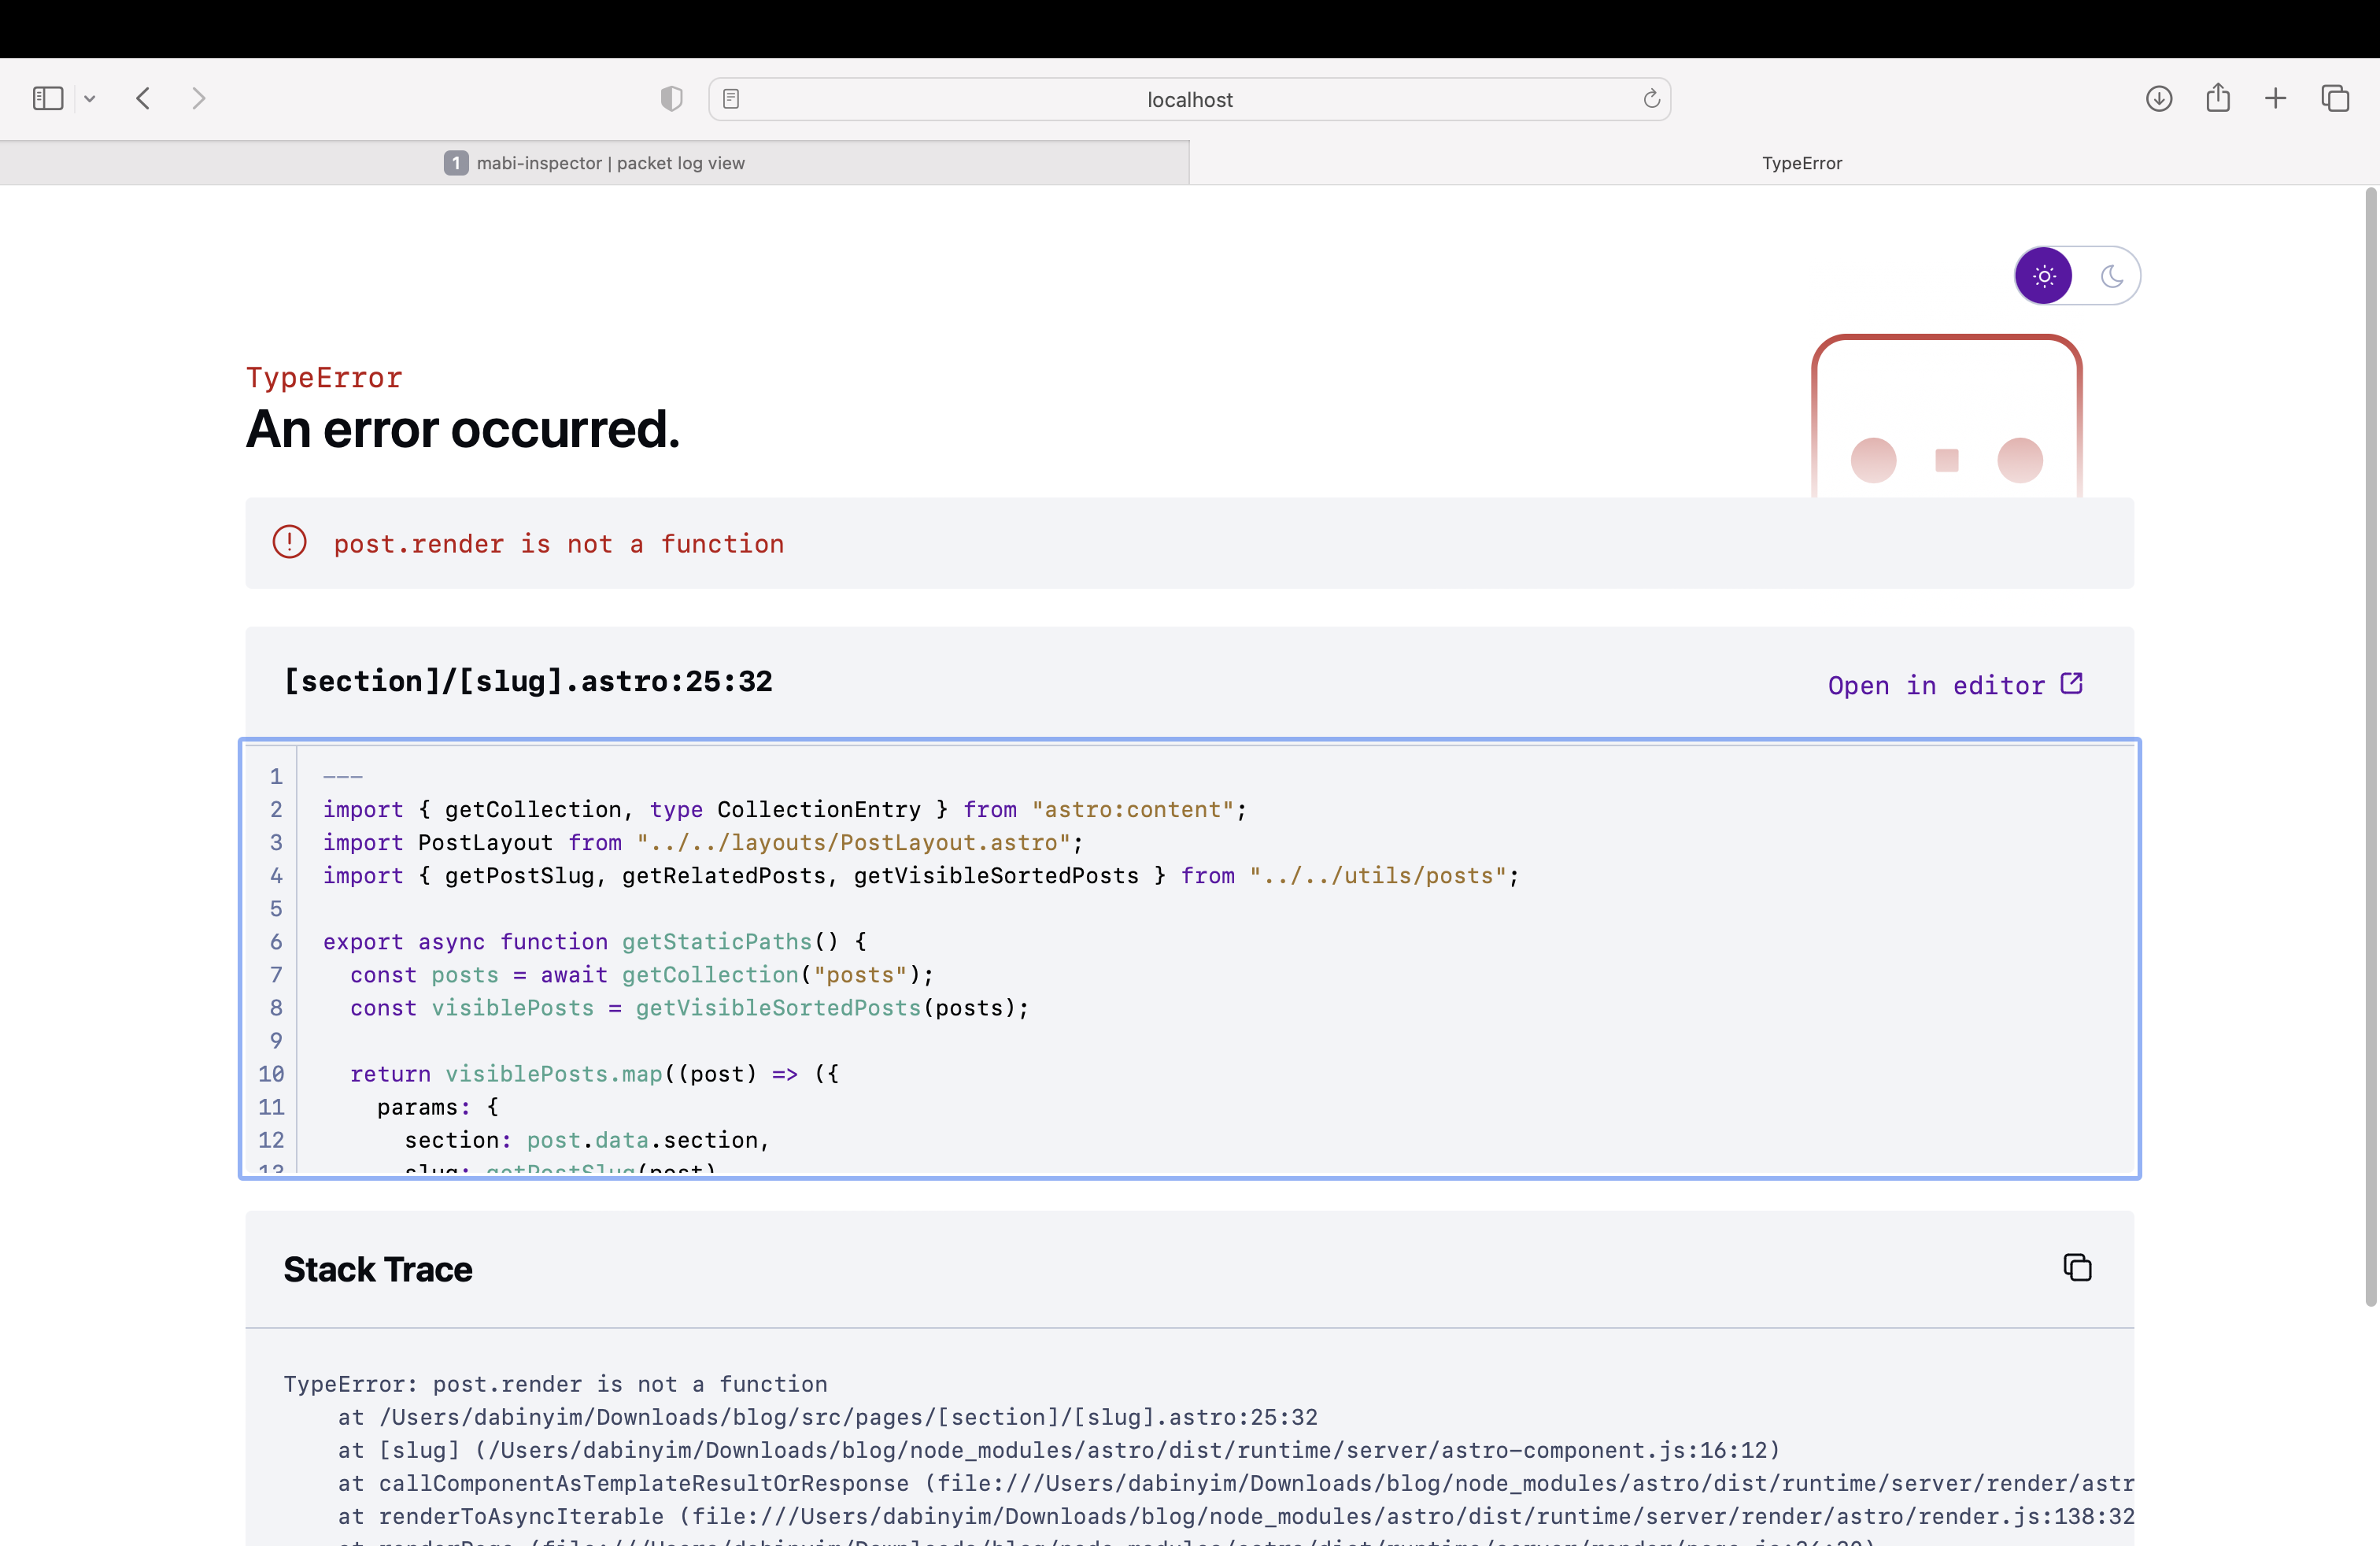Click the localhost address bar field

point(1189,99)
